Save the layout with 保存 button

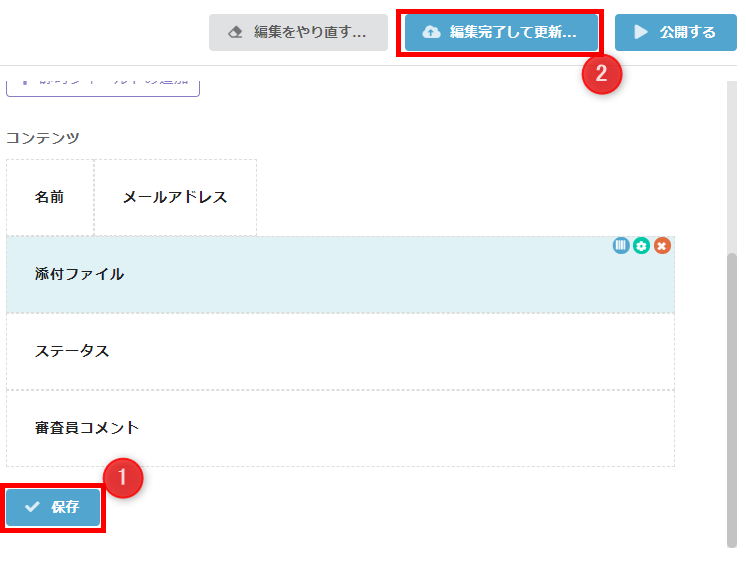(x=53, y=507)
